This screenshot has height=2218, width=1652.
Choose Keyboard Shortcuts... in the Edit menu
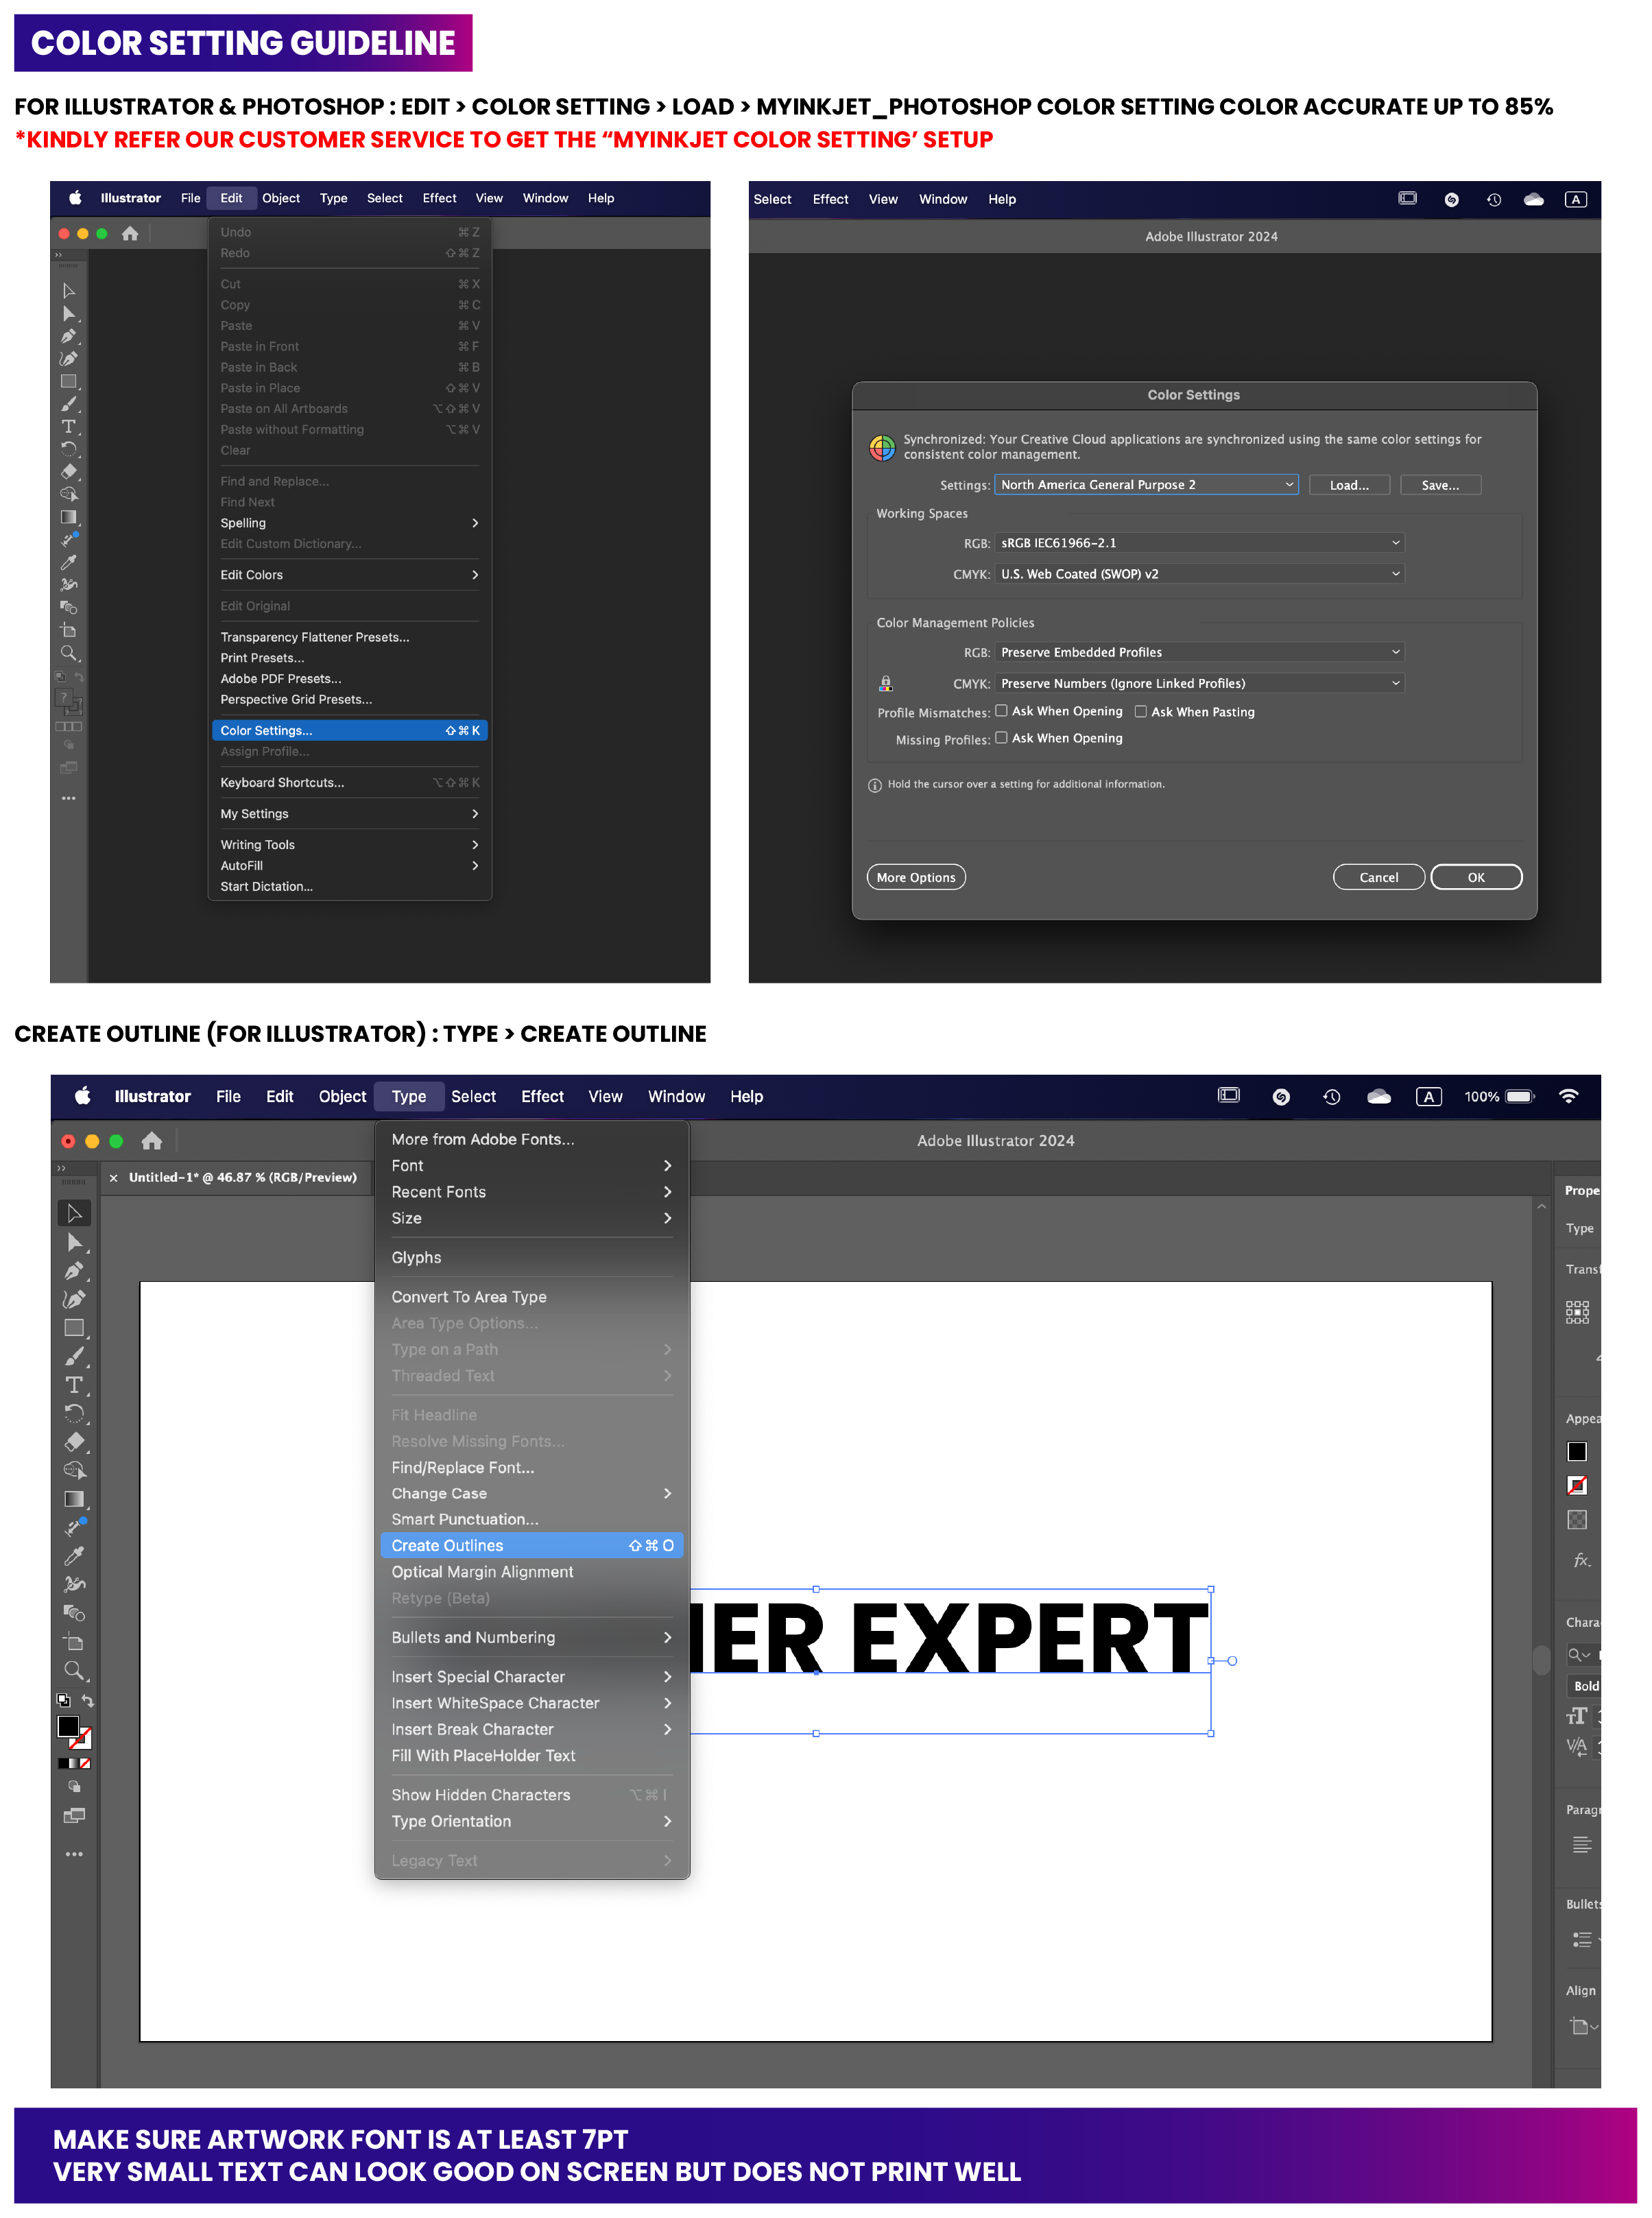click(349, 783)
